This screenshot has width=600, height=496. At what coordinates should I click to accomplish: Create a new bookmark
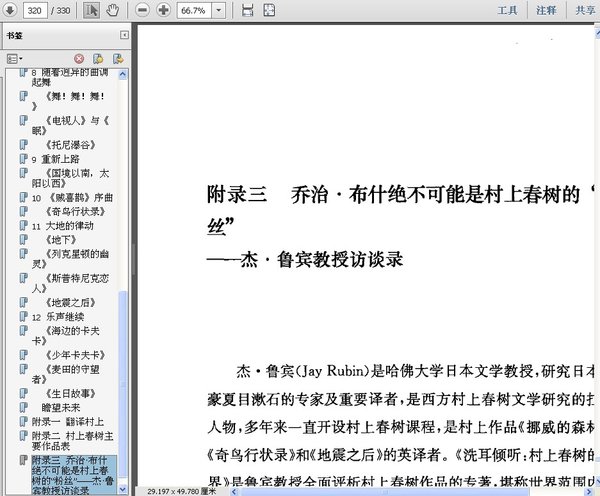pos(98,59)
